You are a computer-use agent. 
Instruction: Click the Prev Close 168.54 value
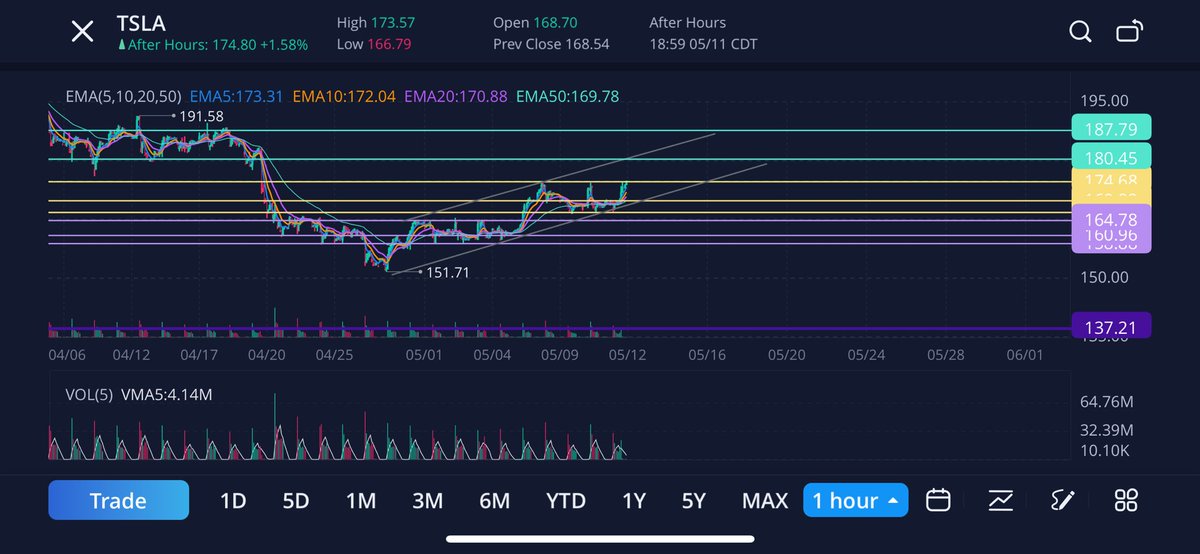pyautogui.click(x=551, y=44)
